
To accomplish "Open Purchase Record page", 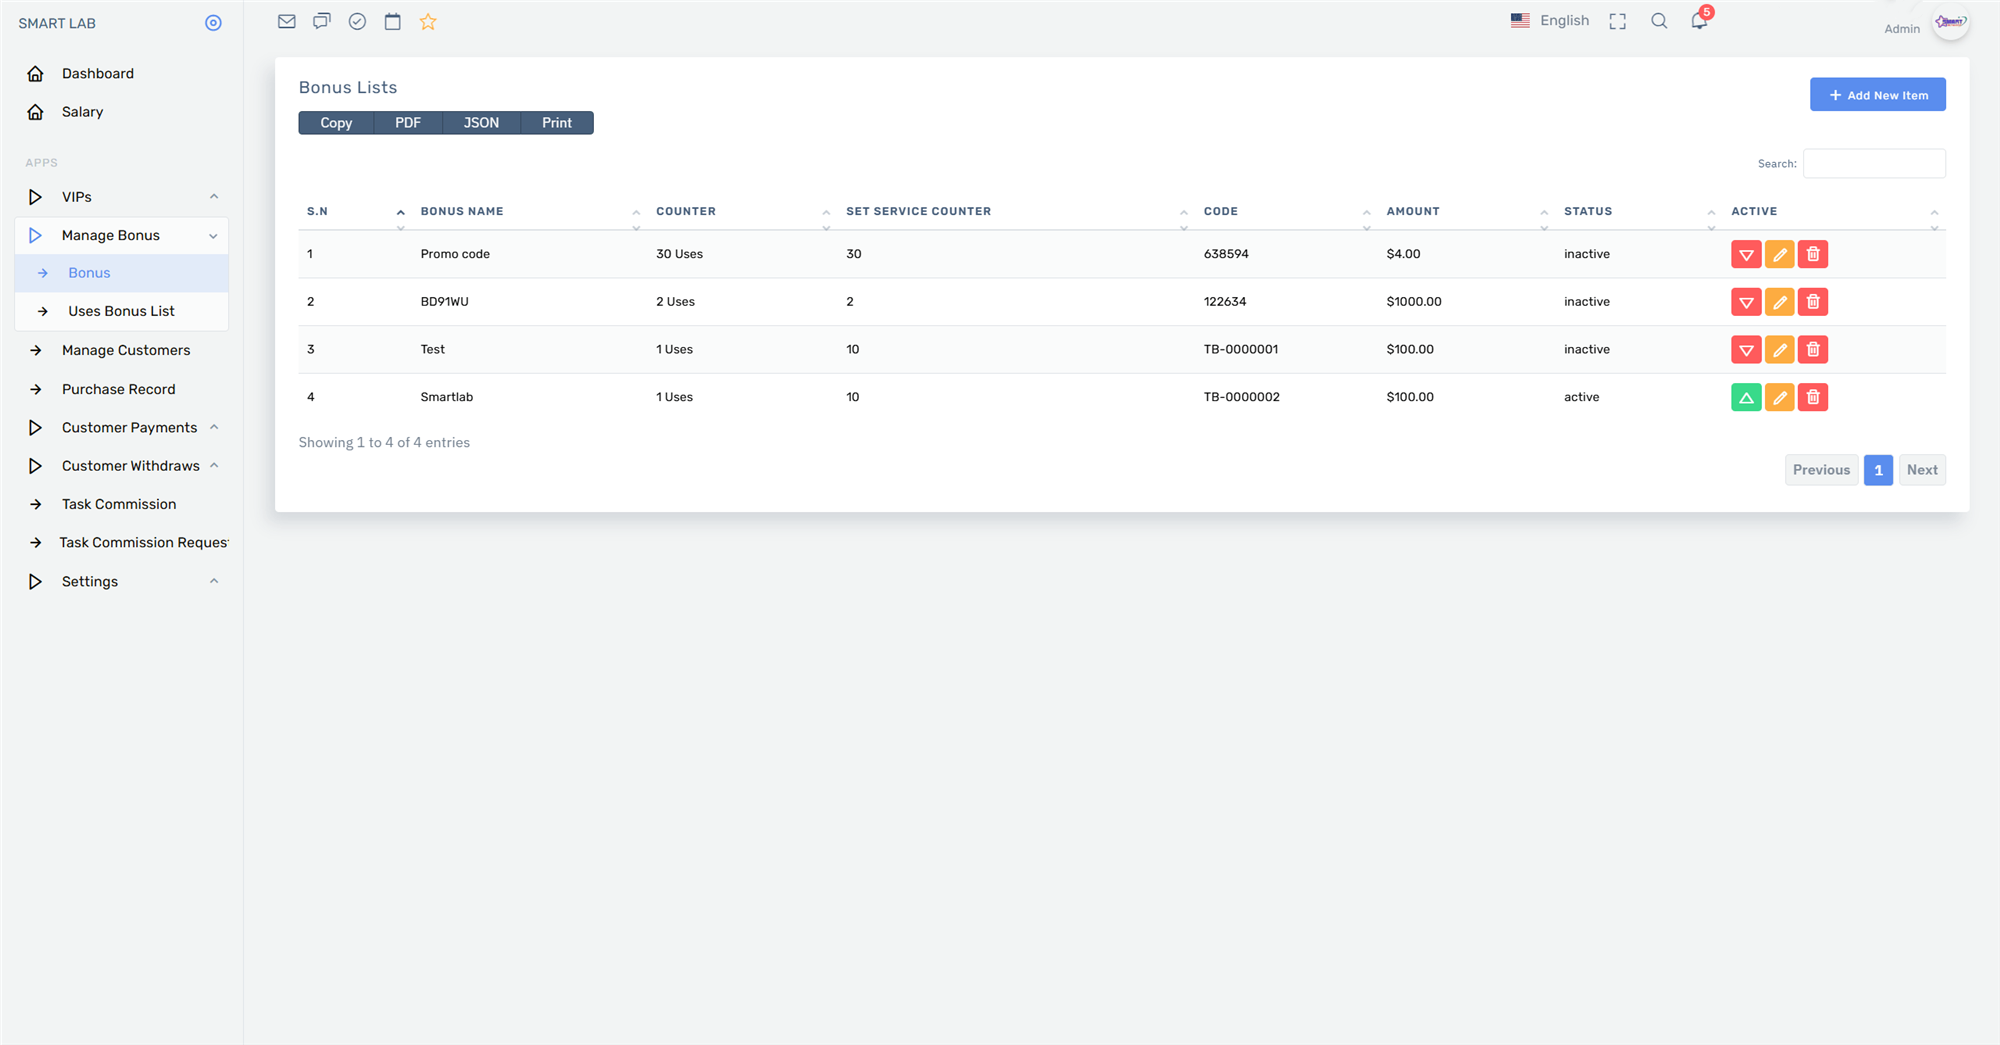I will point(121,389).
